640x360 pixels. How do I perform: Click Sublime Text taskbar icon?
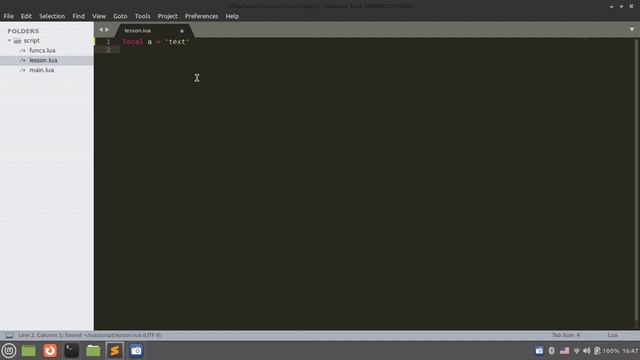115,351
